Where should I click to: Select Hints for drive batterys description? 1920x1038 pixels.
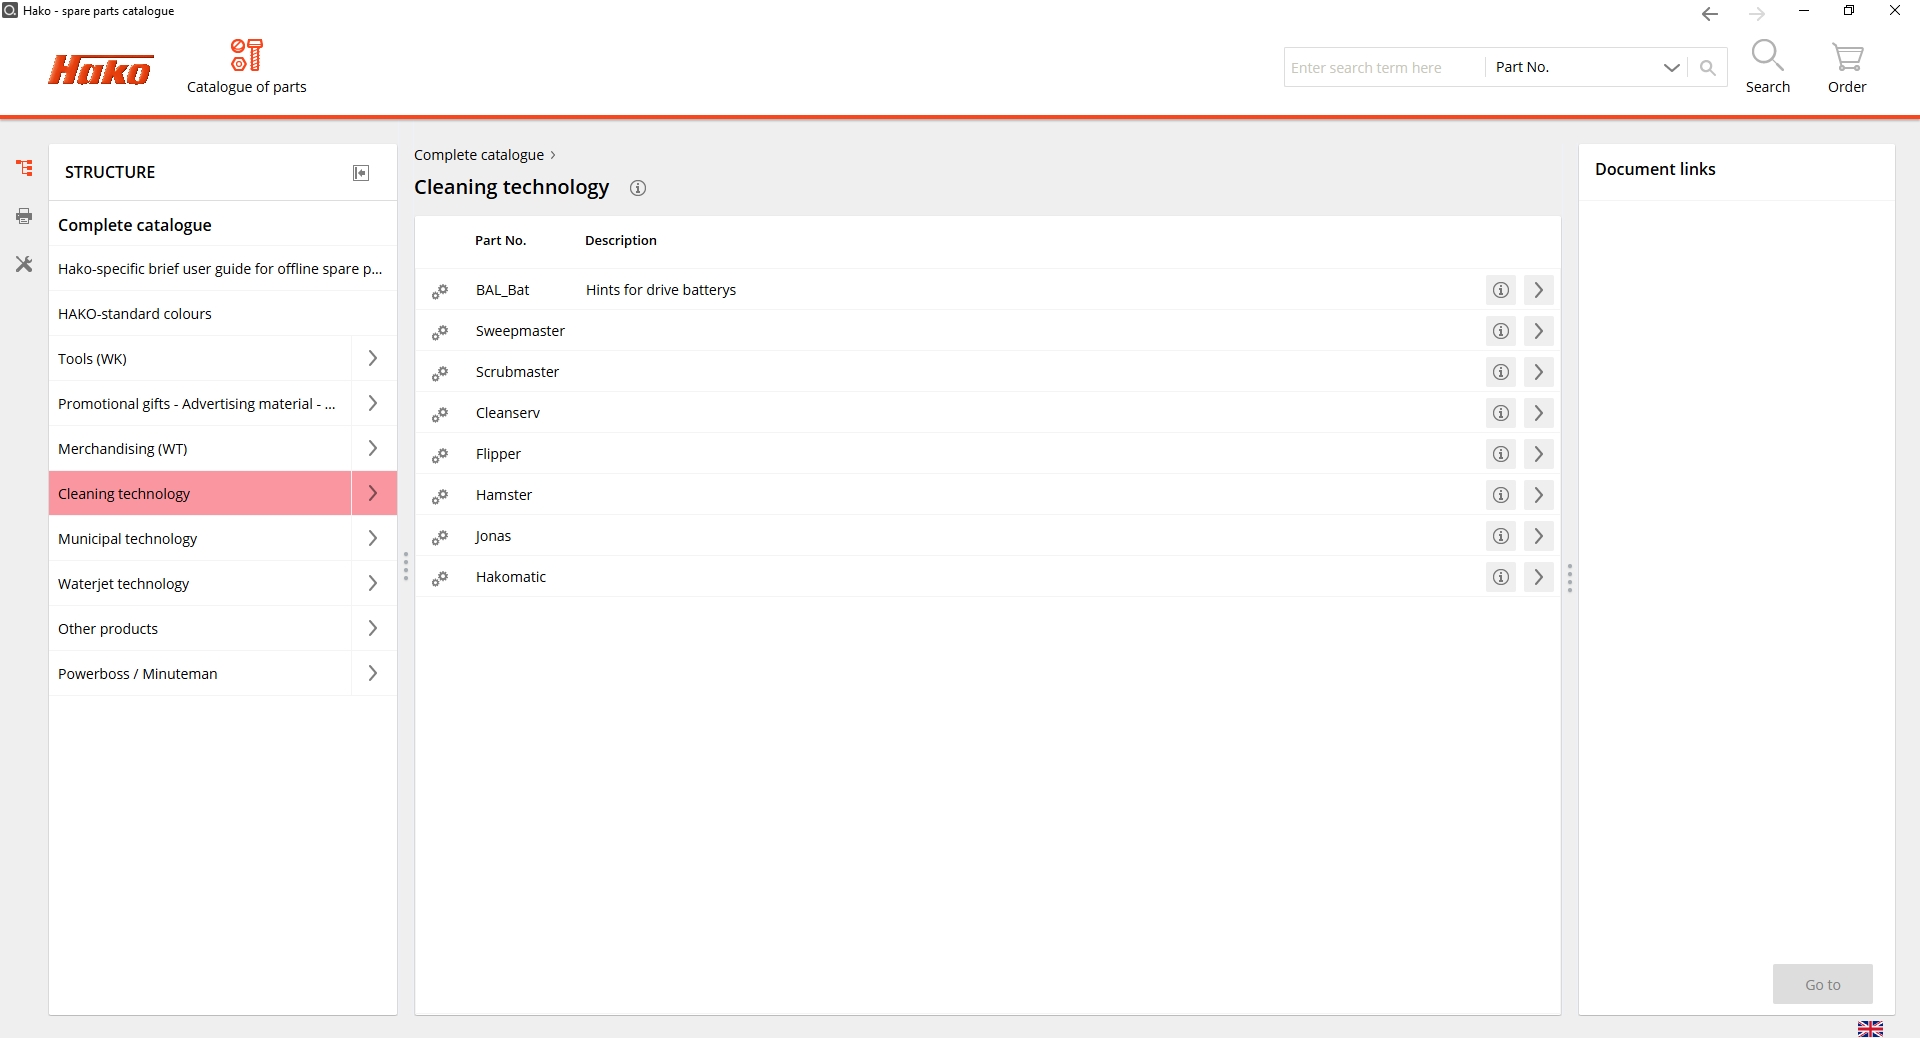point(661,290)
